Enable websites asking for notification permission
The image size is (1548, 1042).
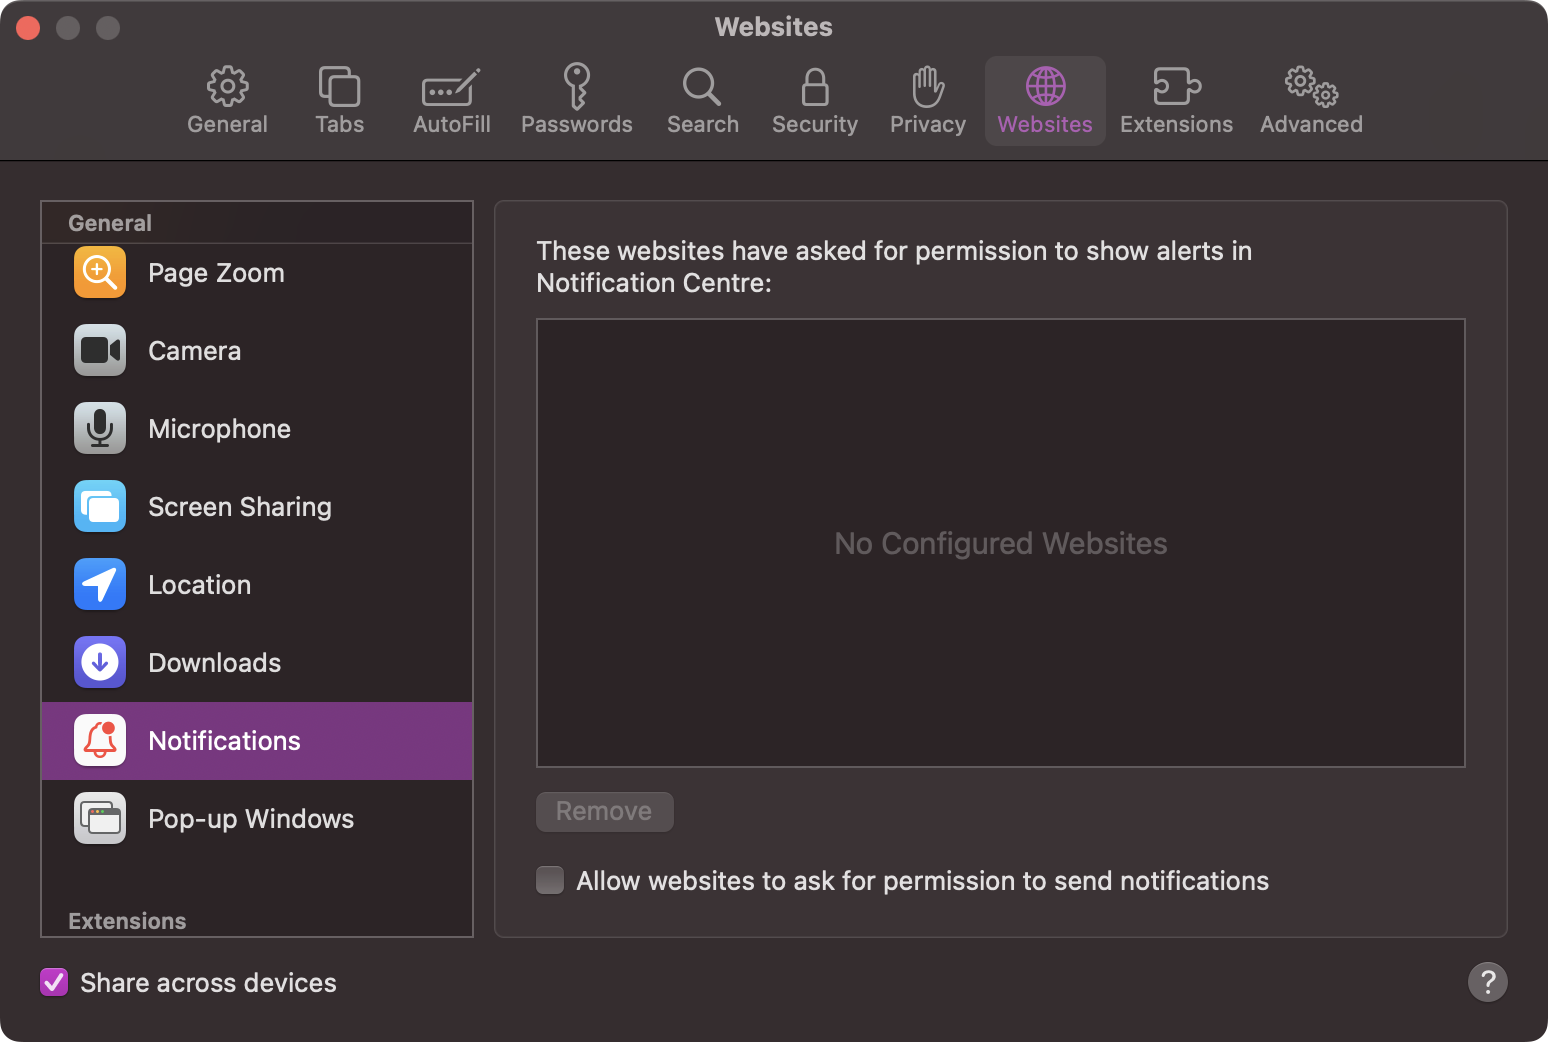(x=550, y=880)
